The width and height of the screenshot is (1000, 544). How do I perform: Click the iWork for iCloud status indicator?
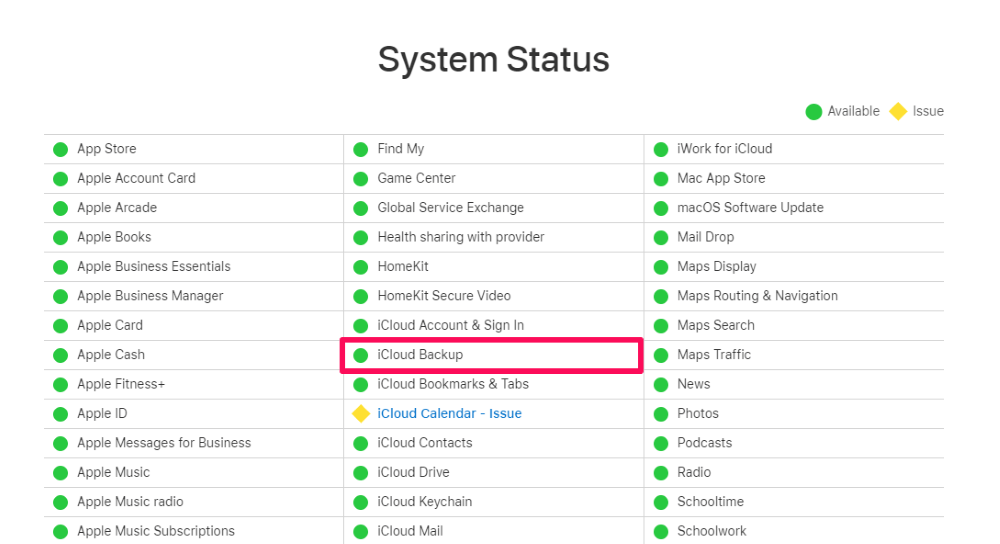point(661,149)
